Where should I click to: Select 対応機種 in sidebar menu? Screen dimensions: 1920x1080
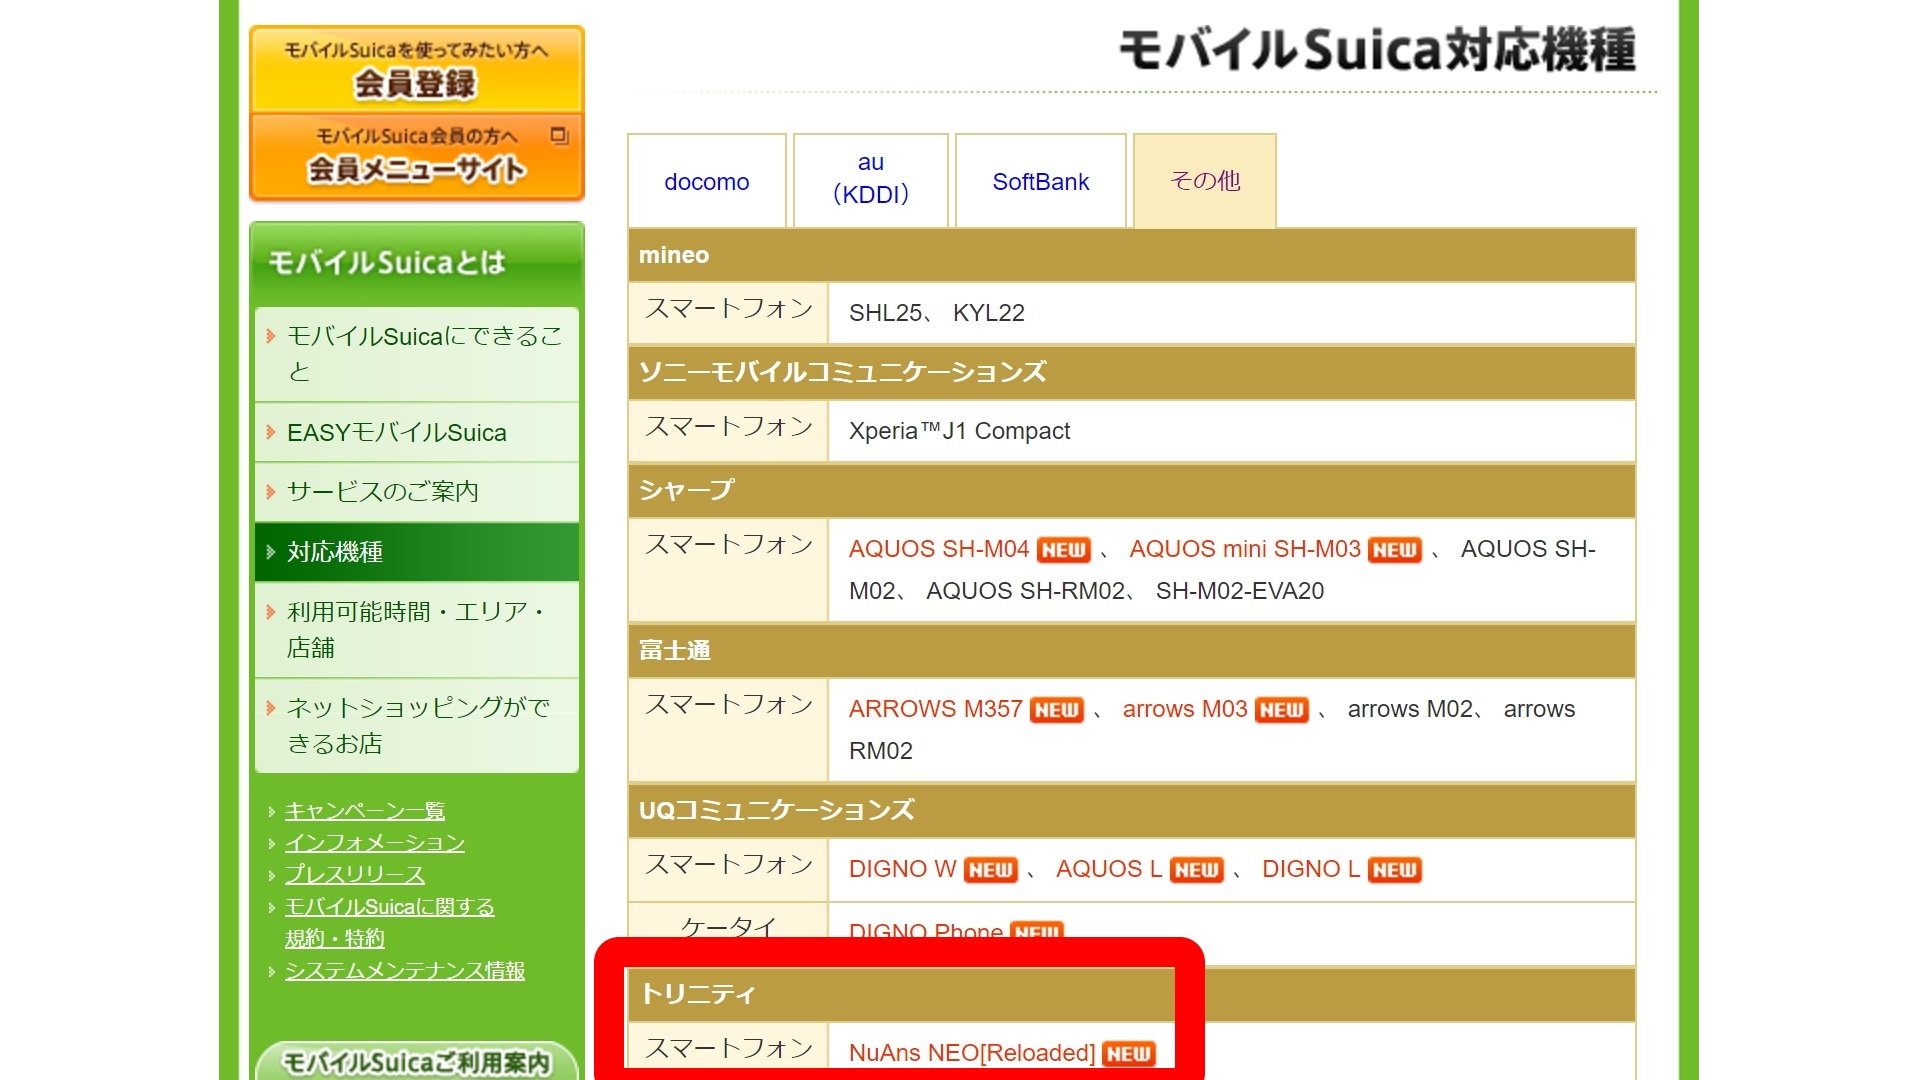[335, 552]
